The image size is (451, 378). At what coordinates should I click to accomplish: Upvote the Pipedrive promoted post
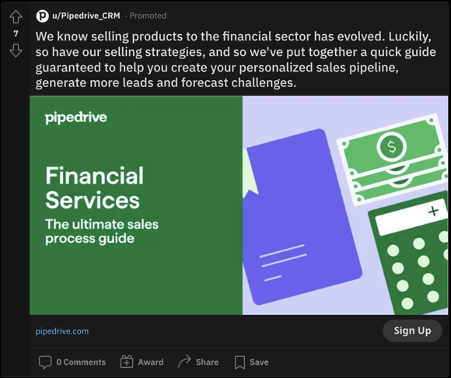[16, 17]
